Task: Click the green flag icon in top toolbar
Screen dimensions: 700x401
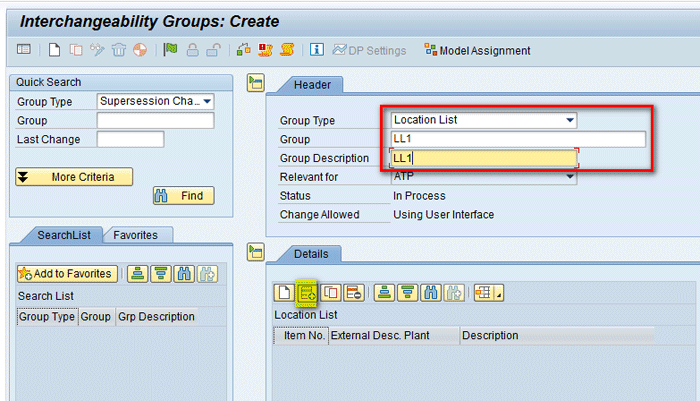Action: [170, 50]
